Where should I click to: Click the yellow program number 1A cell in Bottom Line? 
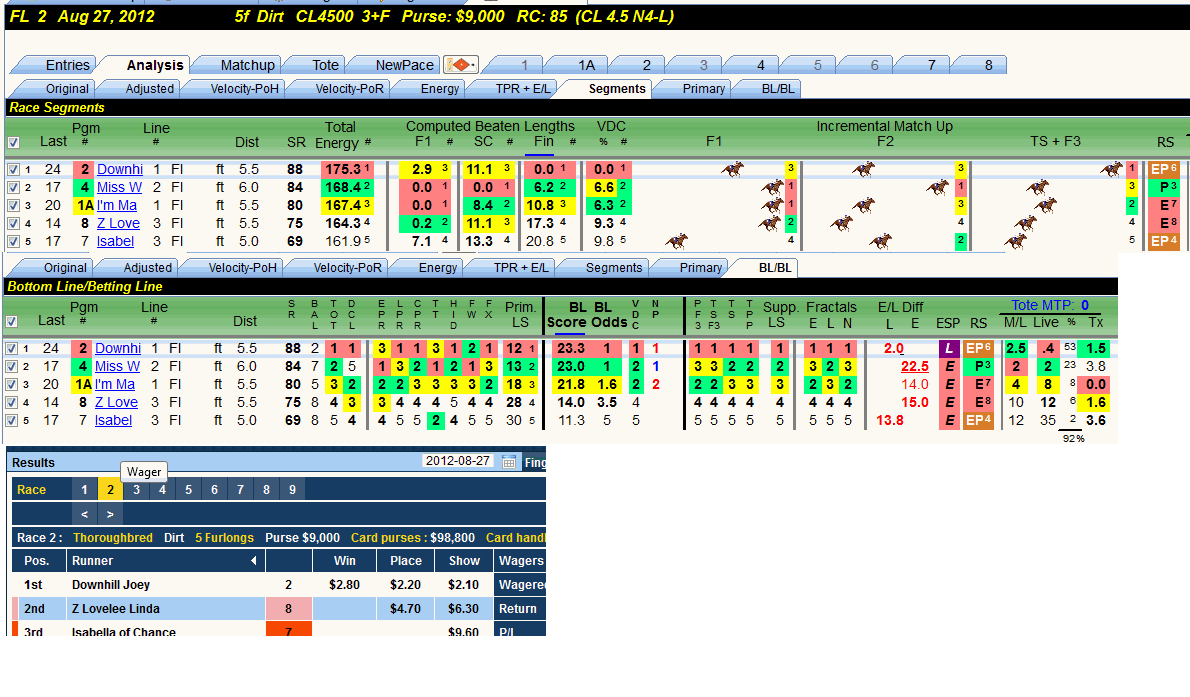click(83, 384)
